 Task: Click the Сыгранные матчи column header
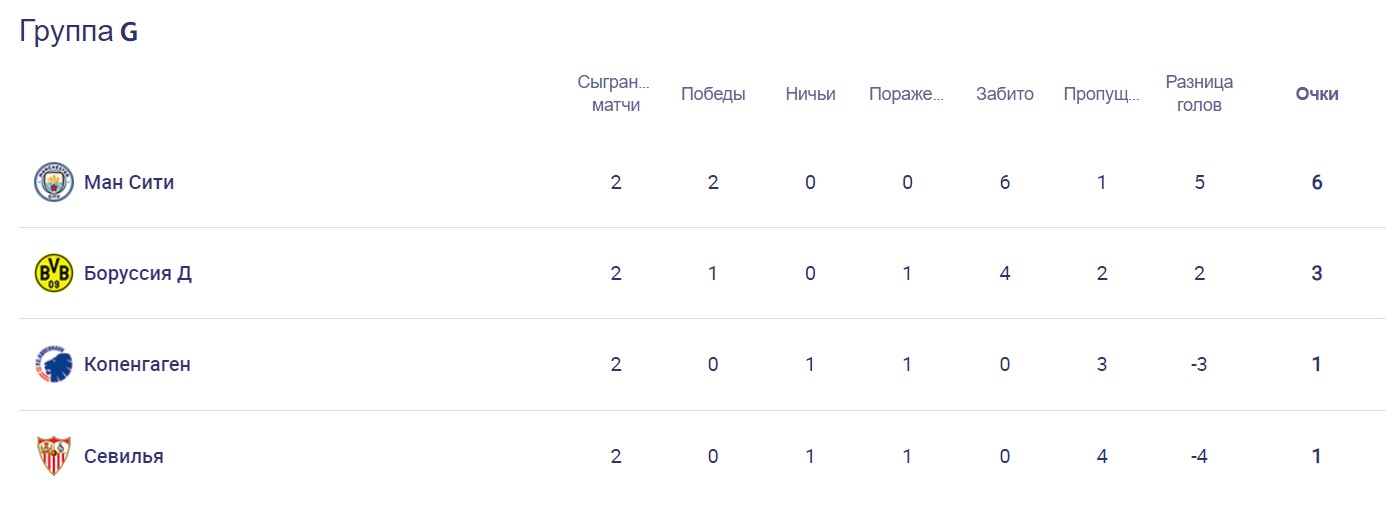(x=615, y=93)
